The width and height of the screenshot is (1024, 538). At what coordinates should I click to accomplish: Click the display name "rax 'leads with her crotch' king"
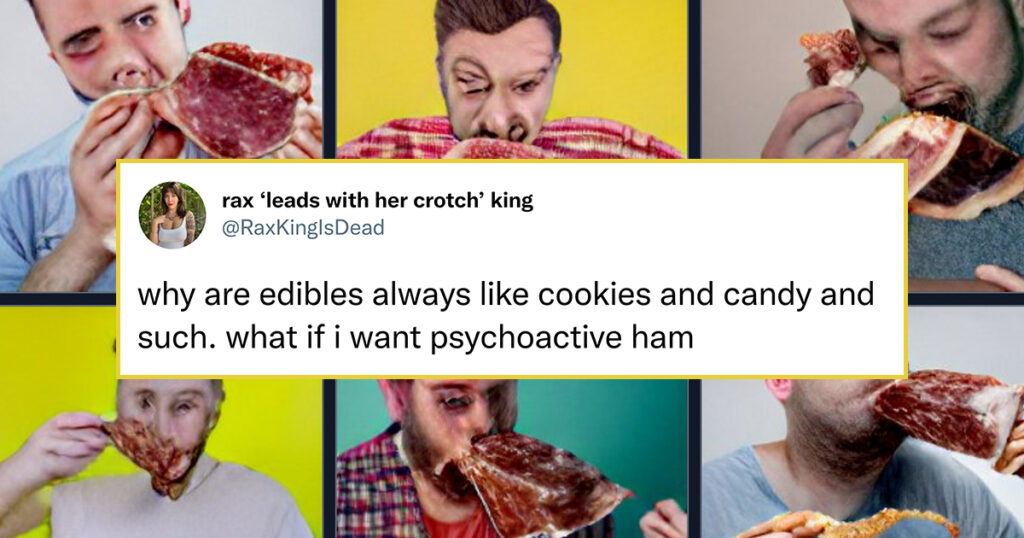click(x=377, y=200)
